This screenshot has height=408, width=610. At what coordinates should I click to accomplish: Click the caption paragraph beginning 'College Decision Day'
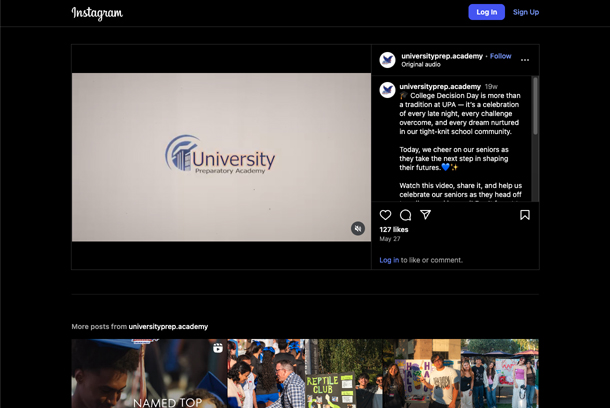[x=460, y=114]
